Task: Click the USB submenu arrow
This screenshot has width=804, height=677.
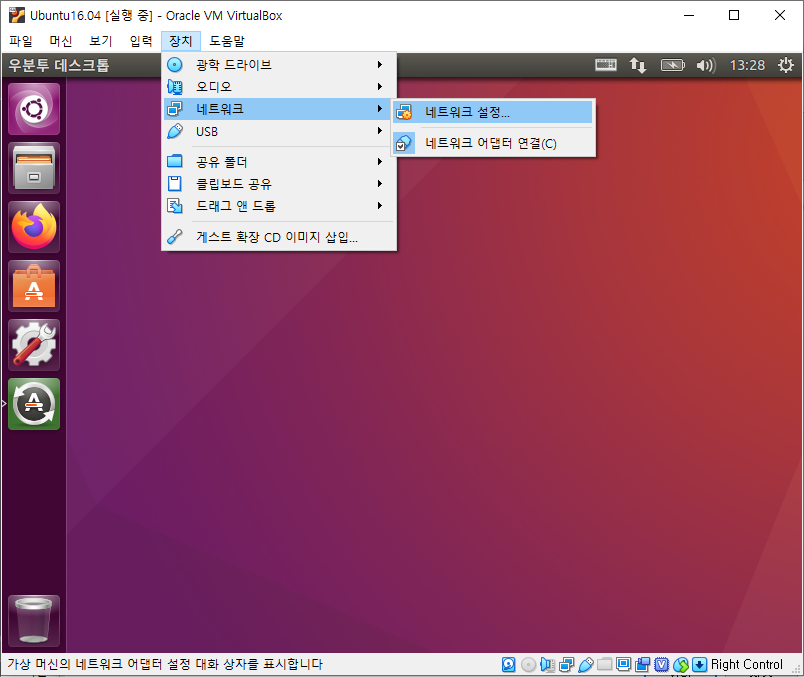Action: [380, 131]
